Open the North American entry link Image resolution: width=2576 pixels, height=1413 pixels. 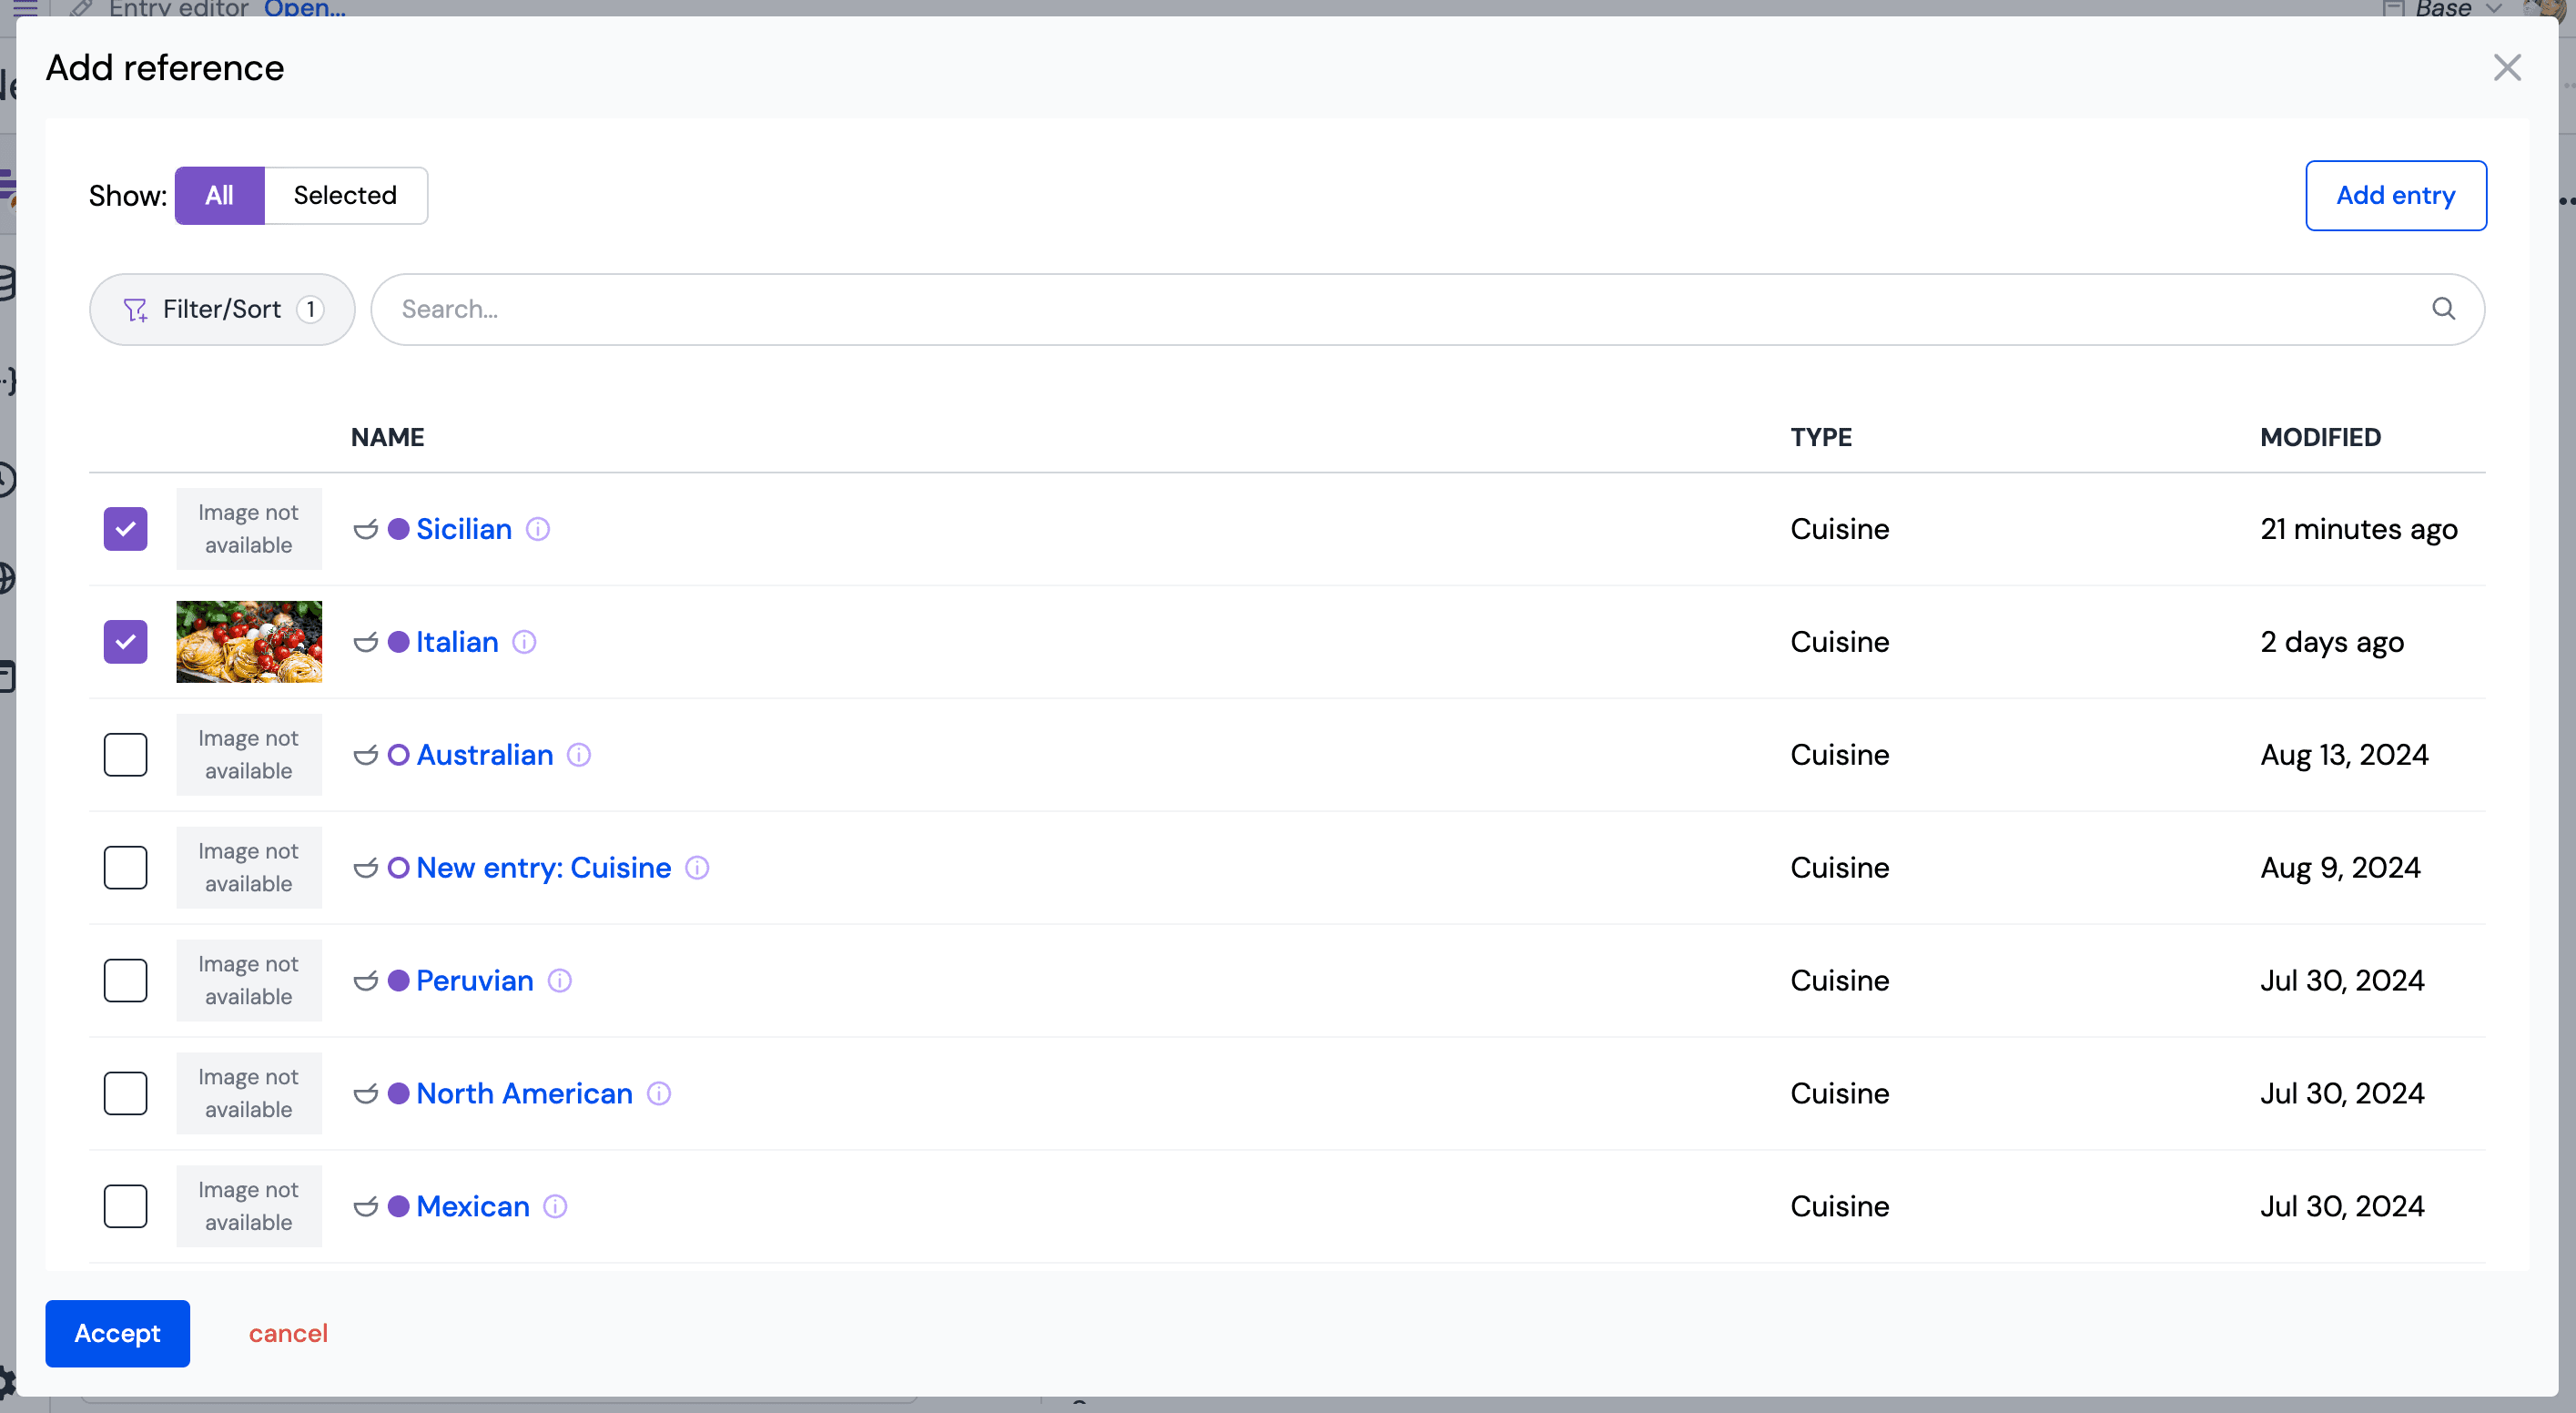click(525, 1094)
